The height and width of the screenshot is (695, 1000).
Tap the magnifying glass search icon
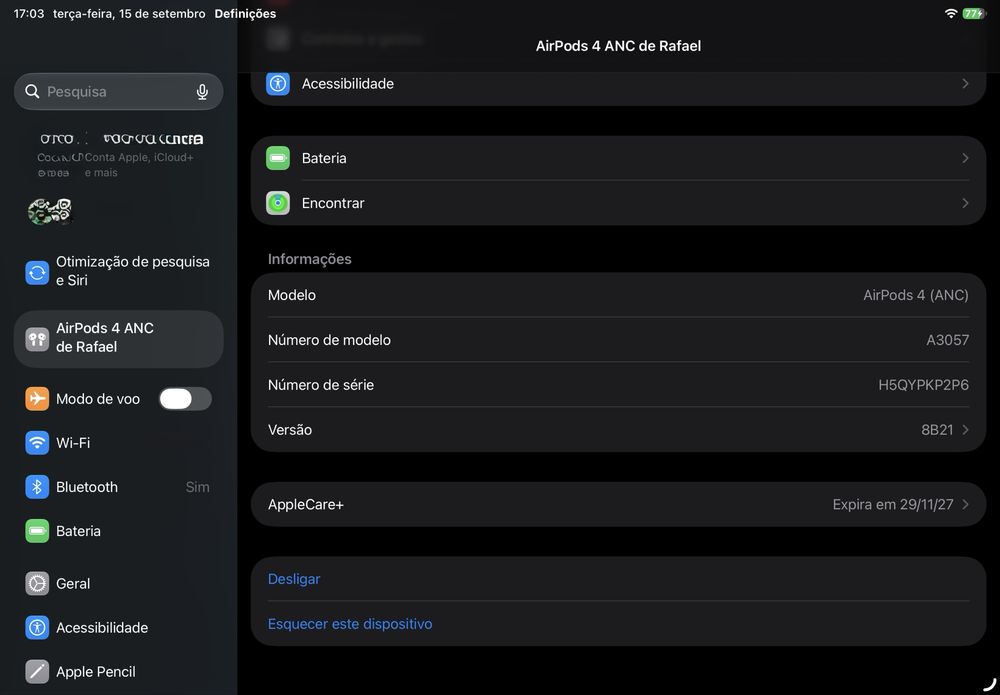pyautogui.click(x=32, y=91)
